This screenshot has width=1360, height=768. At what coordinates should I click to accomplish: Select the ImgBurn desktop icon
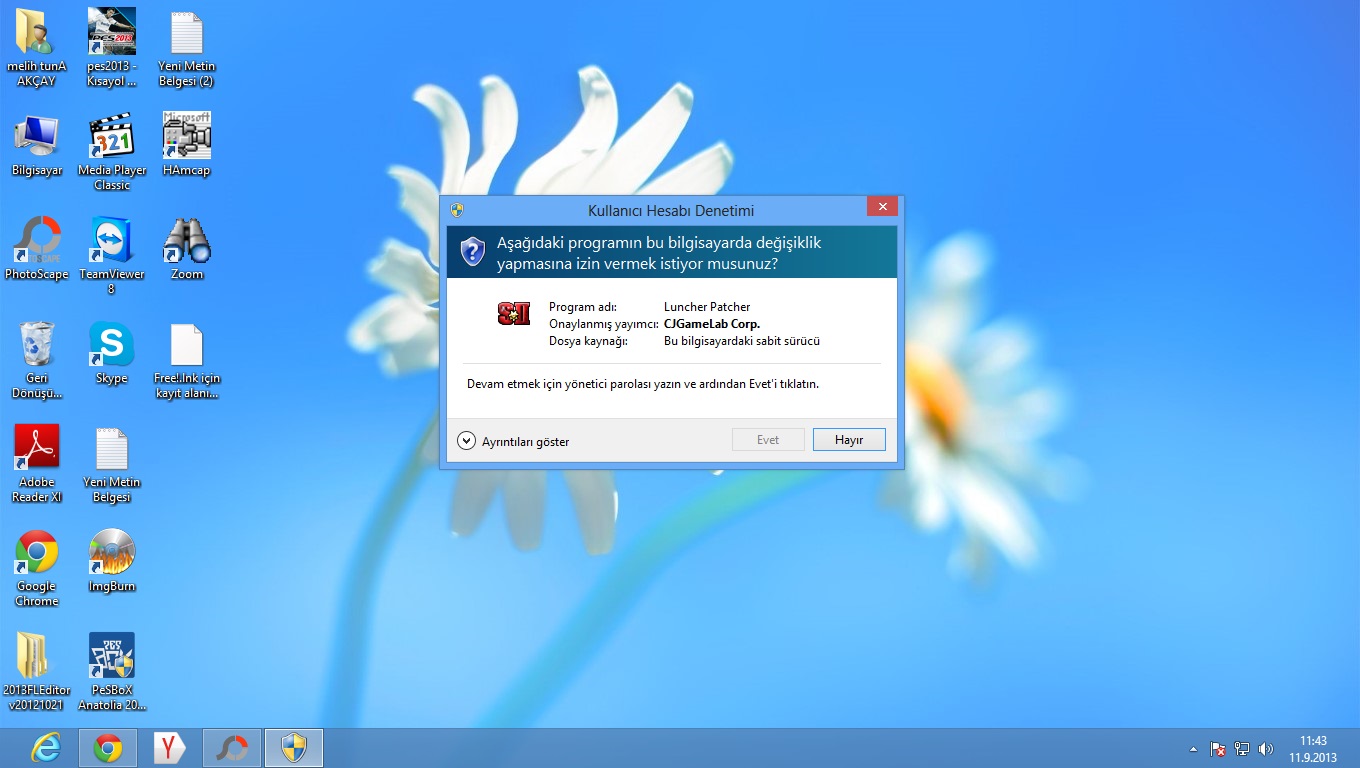pos(112,554)
